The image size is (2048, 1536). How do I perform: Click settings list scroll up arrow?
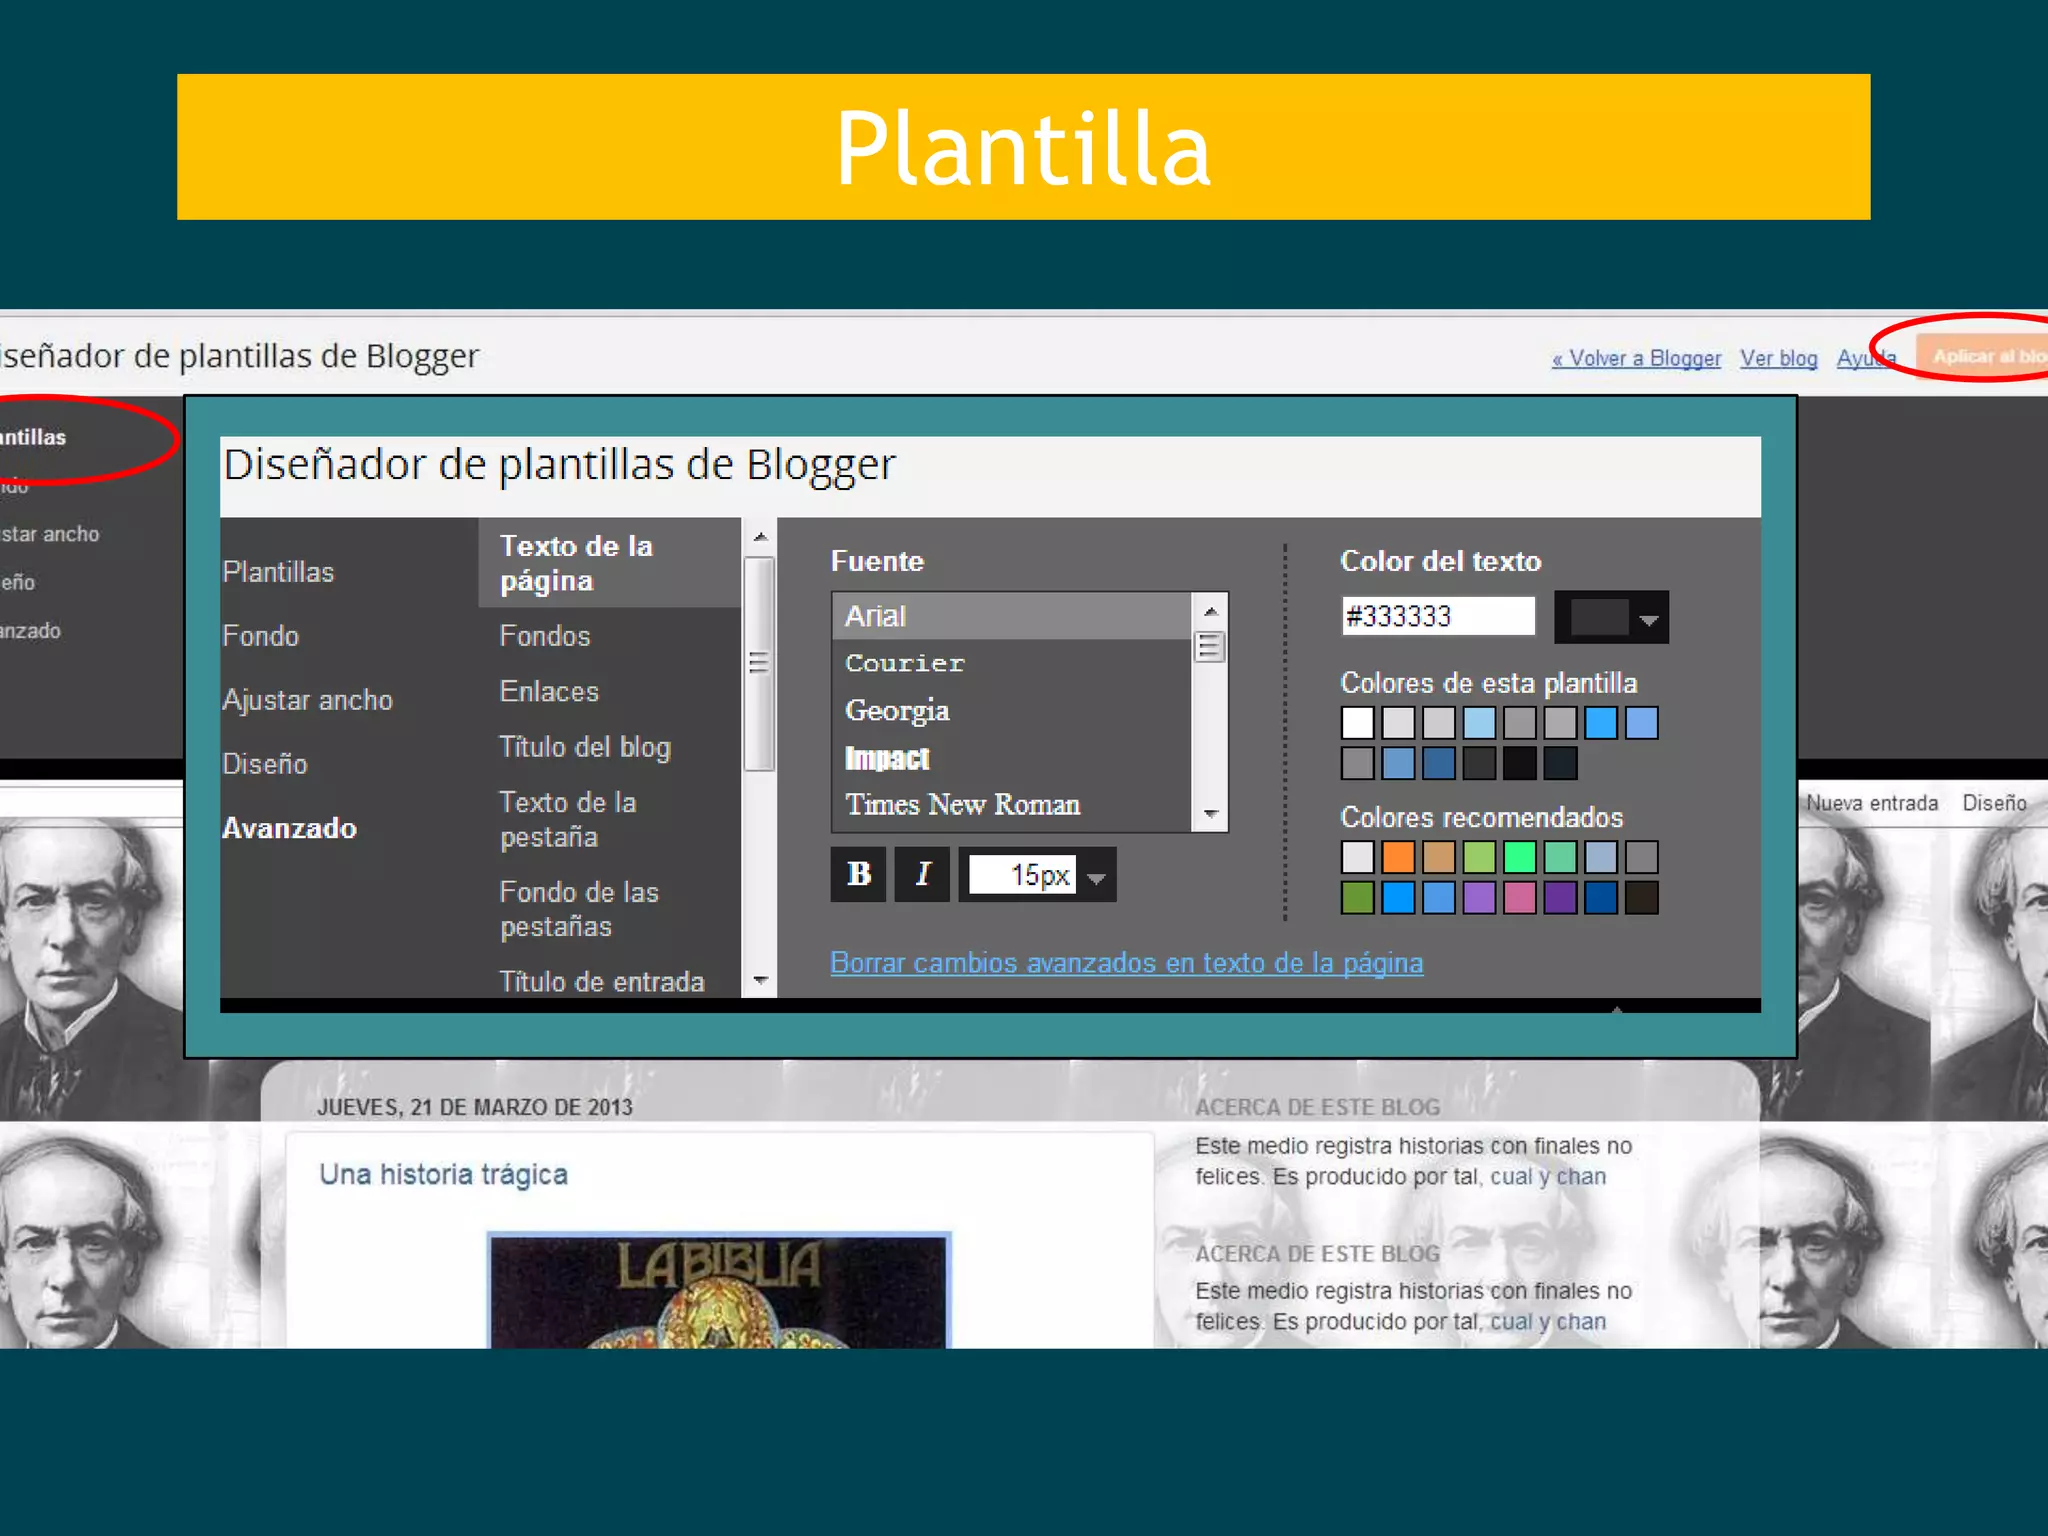point(760,537)
